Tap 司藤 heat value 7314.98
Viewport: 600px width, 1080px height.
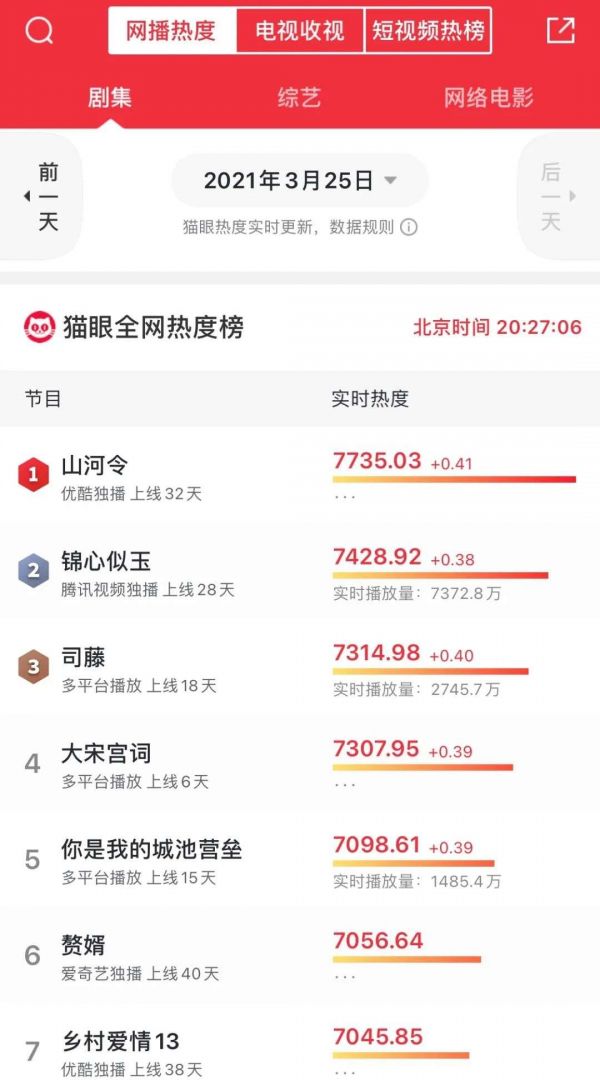pos(376,653)
